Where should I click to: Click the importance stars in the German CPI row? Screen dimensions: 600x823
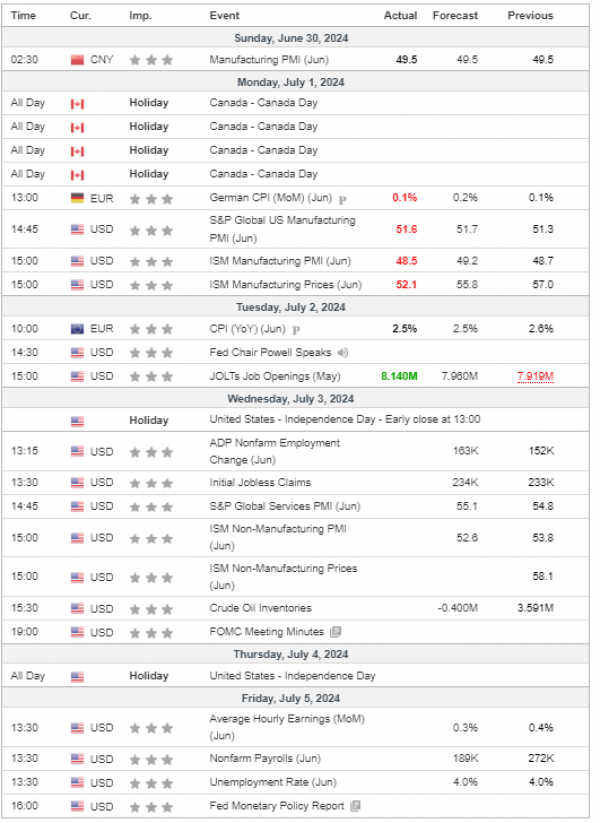tap(151, 198)
